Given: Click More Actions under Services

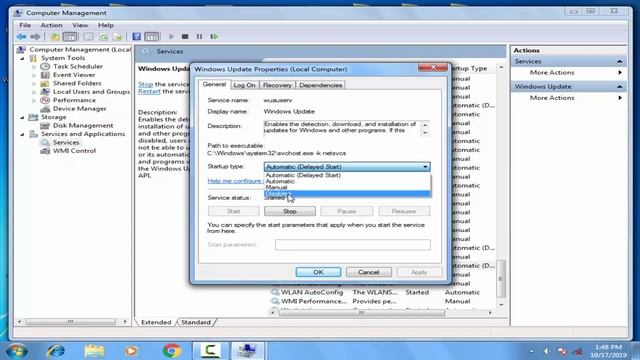Looking at the screenshot, I should pyautogui.click(x=552, y=73).
